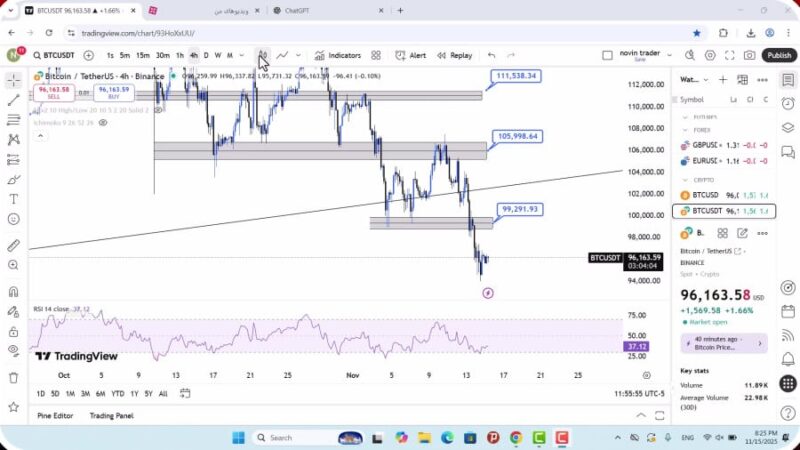Collapse the CRYPTO watchlist section

[685, 179]
